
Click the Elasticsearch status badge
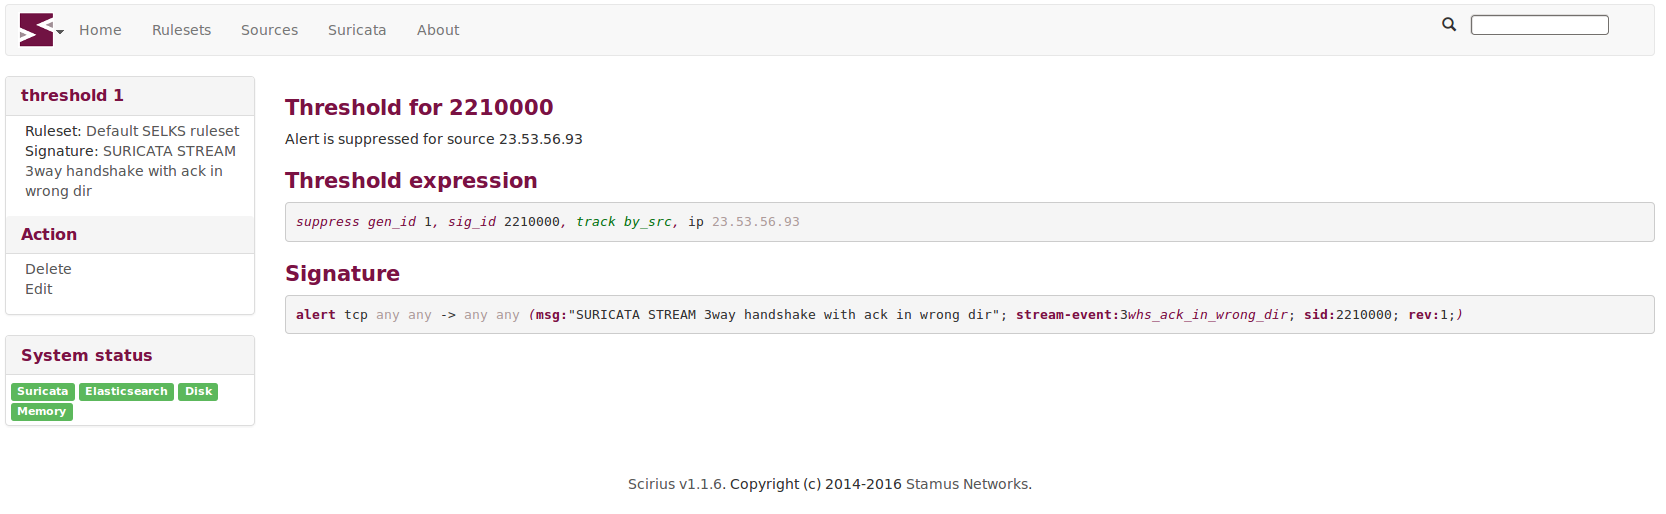point(126,392)
